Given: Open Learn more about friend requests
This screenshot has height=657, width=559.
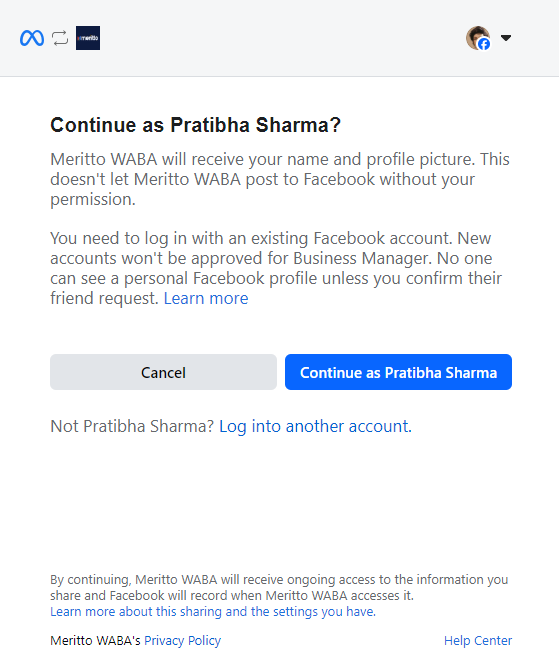Looking at the screenshot, I should point(206,298).
